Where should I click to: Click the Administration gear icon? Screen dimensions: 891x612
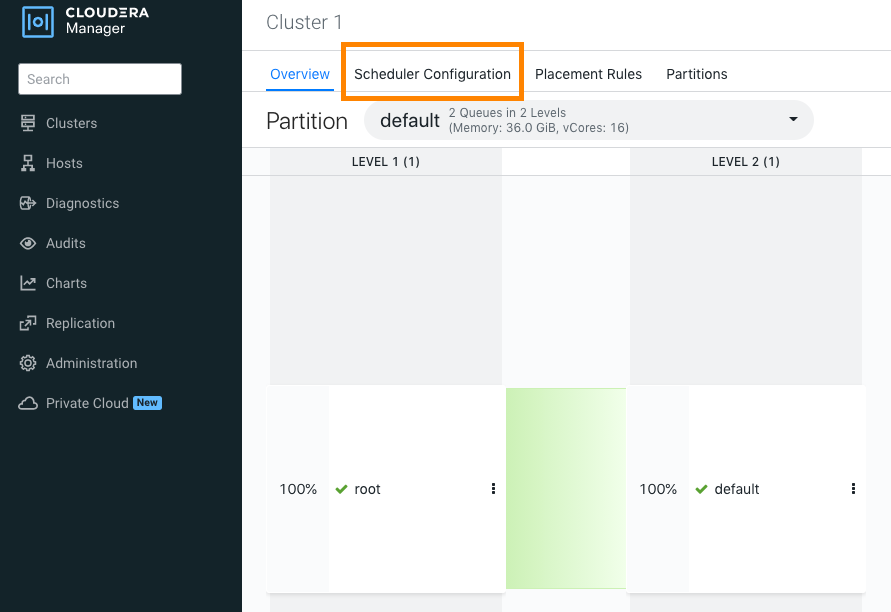[28, 363]
